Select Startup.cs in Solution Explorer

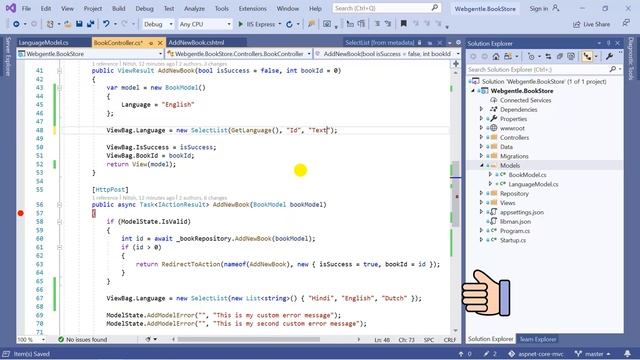coord(513,240)
